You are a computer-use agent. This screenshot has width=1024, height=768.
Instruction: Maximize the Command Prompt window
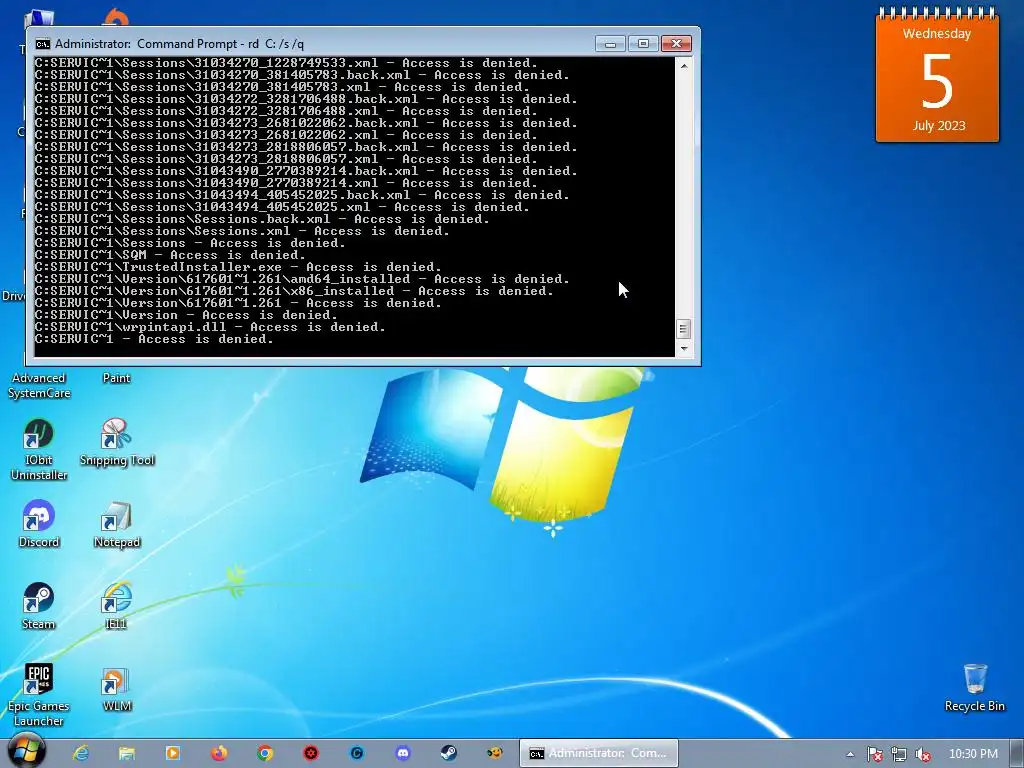pyautogui.click(x=643, y=44)
